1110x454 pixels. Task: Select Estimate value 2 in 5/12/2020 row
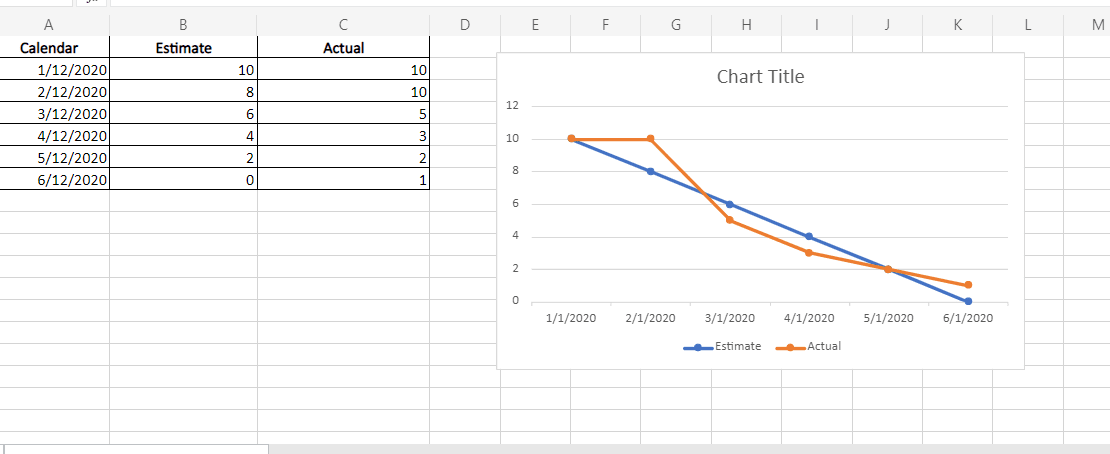[x=183, y=157]
